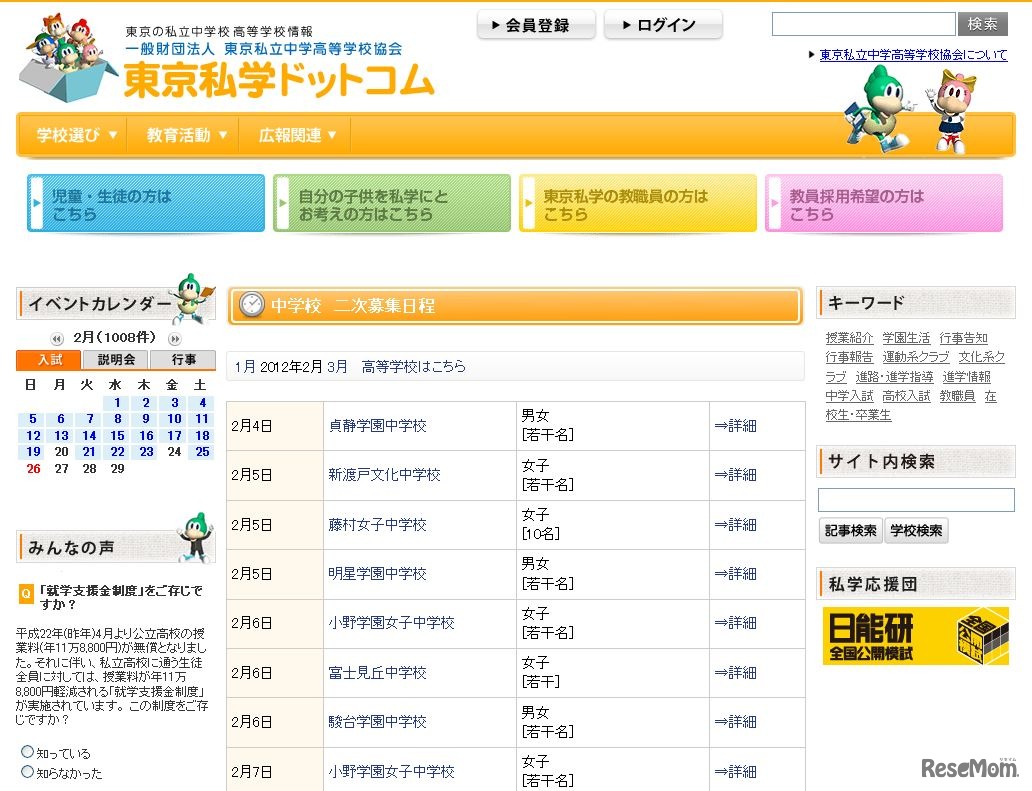The image size is (1032, 791).
Task: Click the 高校入試 keyword
Action: point(906,396)
